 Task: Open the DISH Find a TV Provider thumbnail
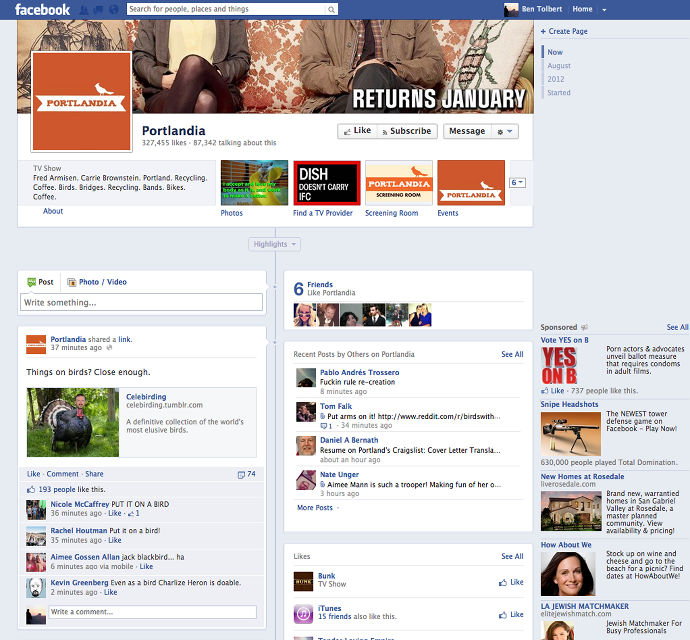click(x=327, y=183)
